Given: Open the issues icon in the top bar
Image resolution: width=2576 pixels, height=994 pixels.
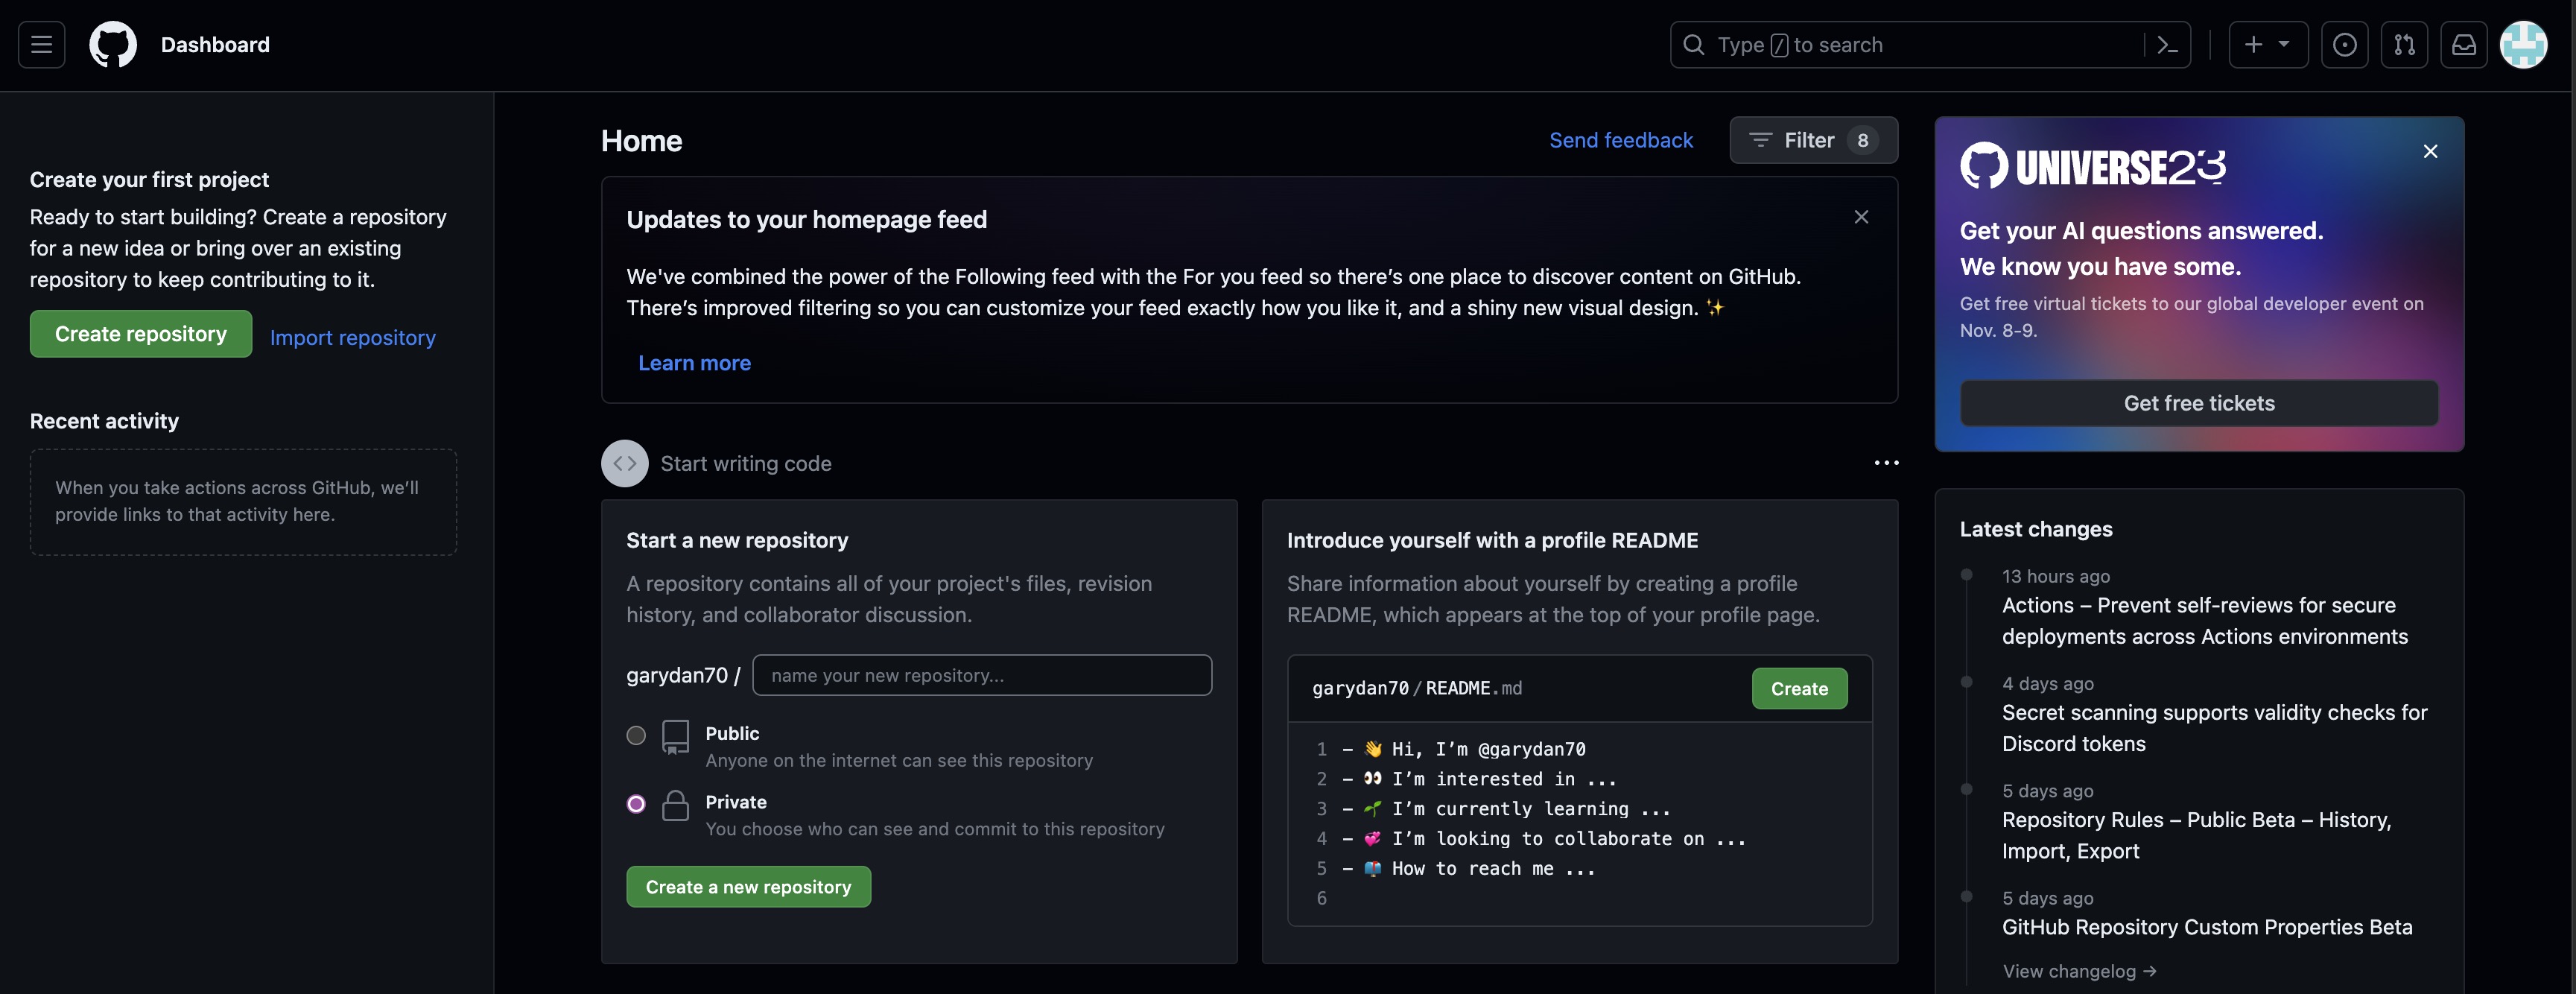Looking at the screenshot, I should point(2345,44).
